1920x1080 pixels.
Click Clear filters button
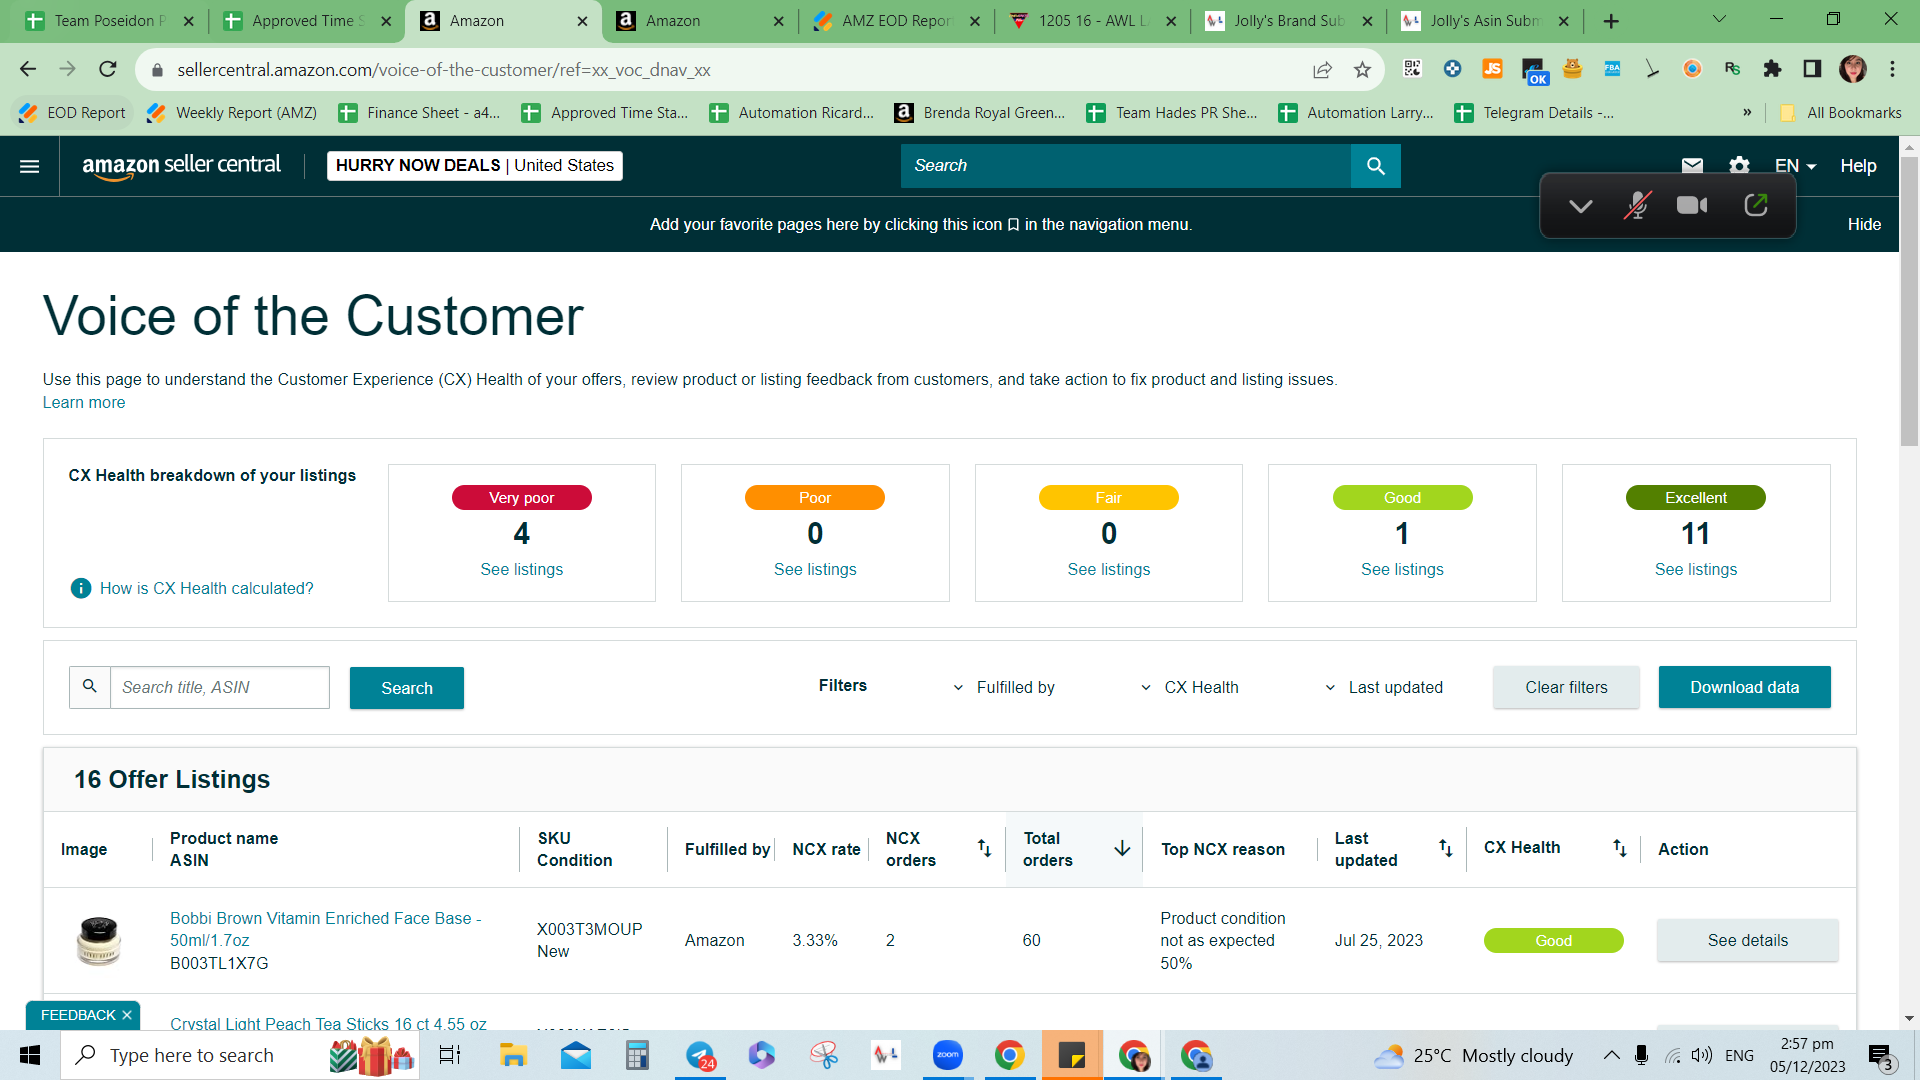click(x=1566, y=687)
